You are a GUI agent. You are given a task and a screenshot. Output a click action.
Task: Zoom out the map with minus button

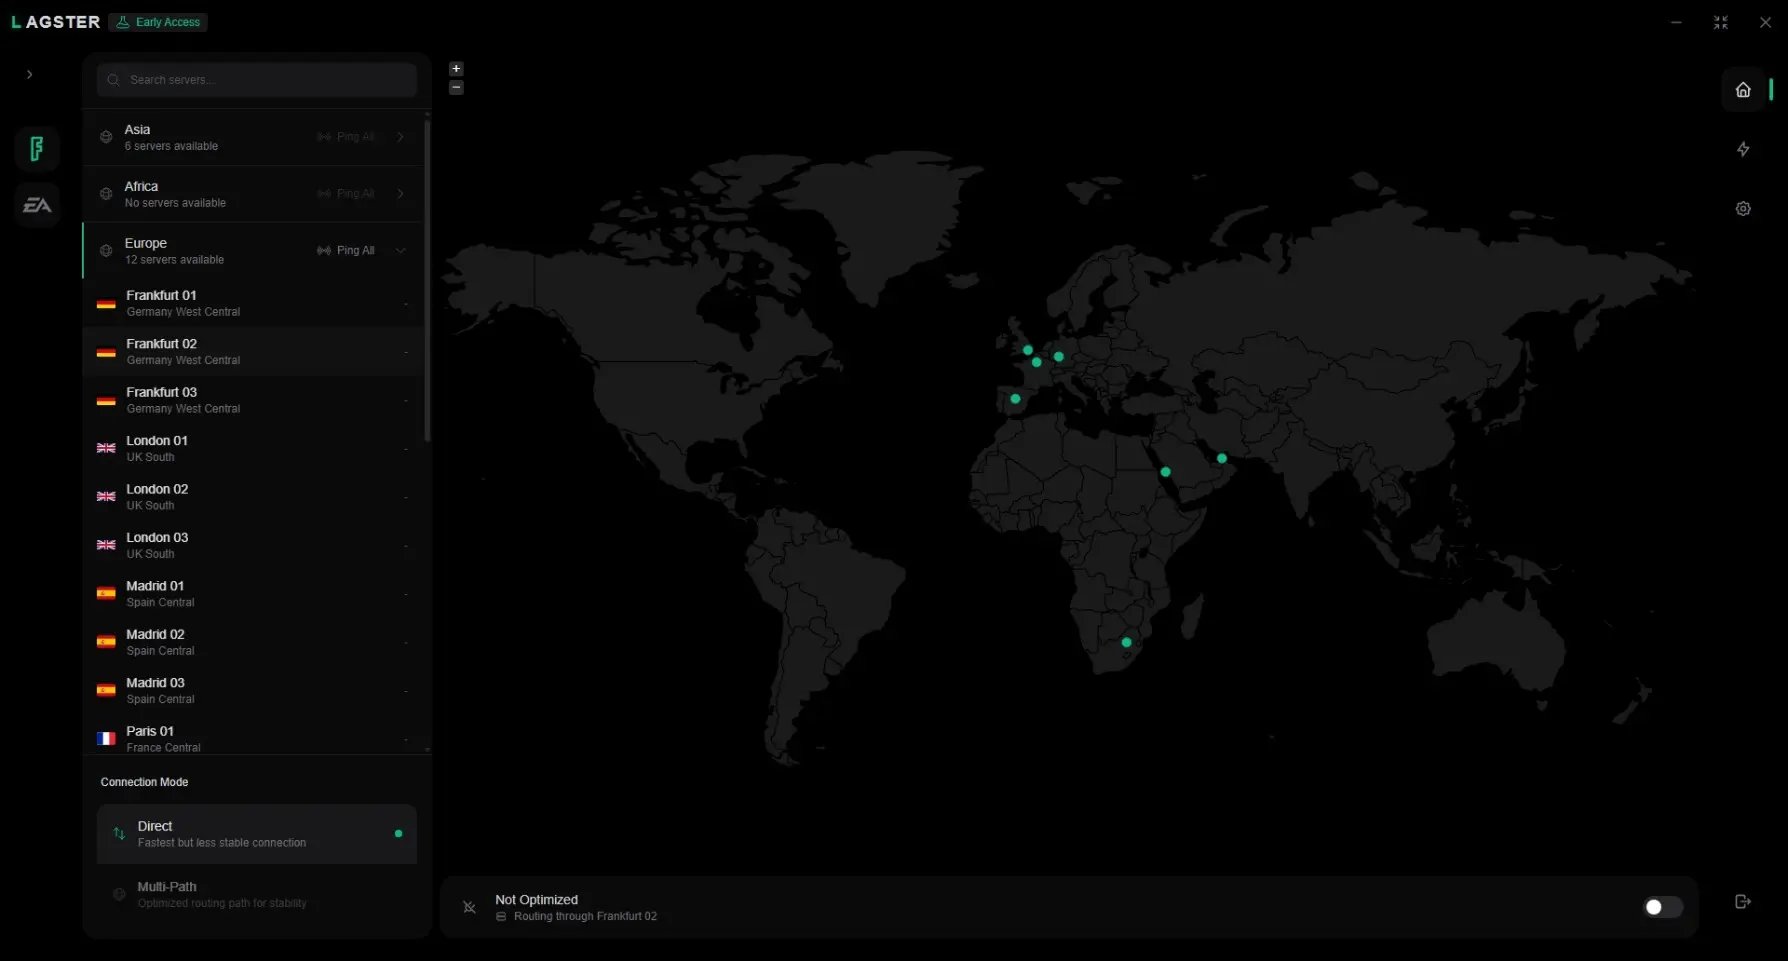(456, 87)
